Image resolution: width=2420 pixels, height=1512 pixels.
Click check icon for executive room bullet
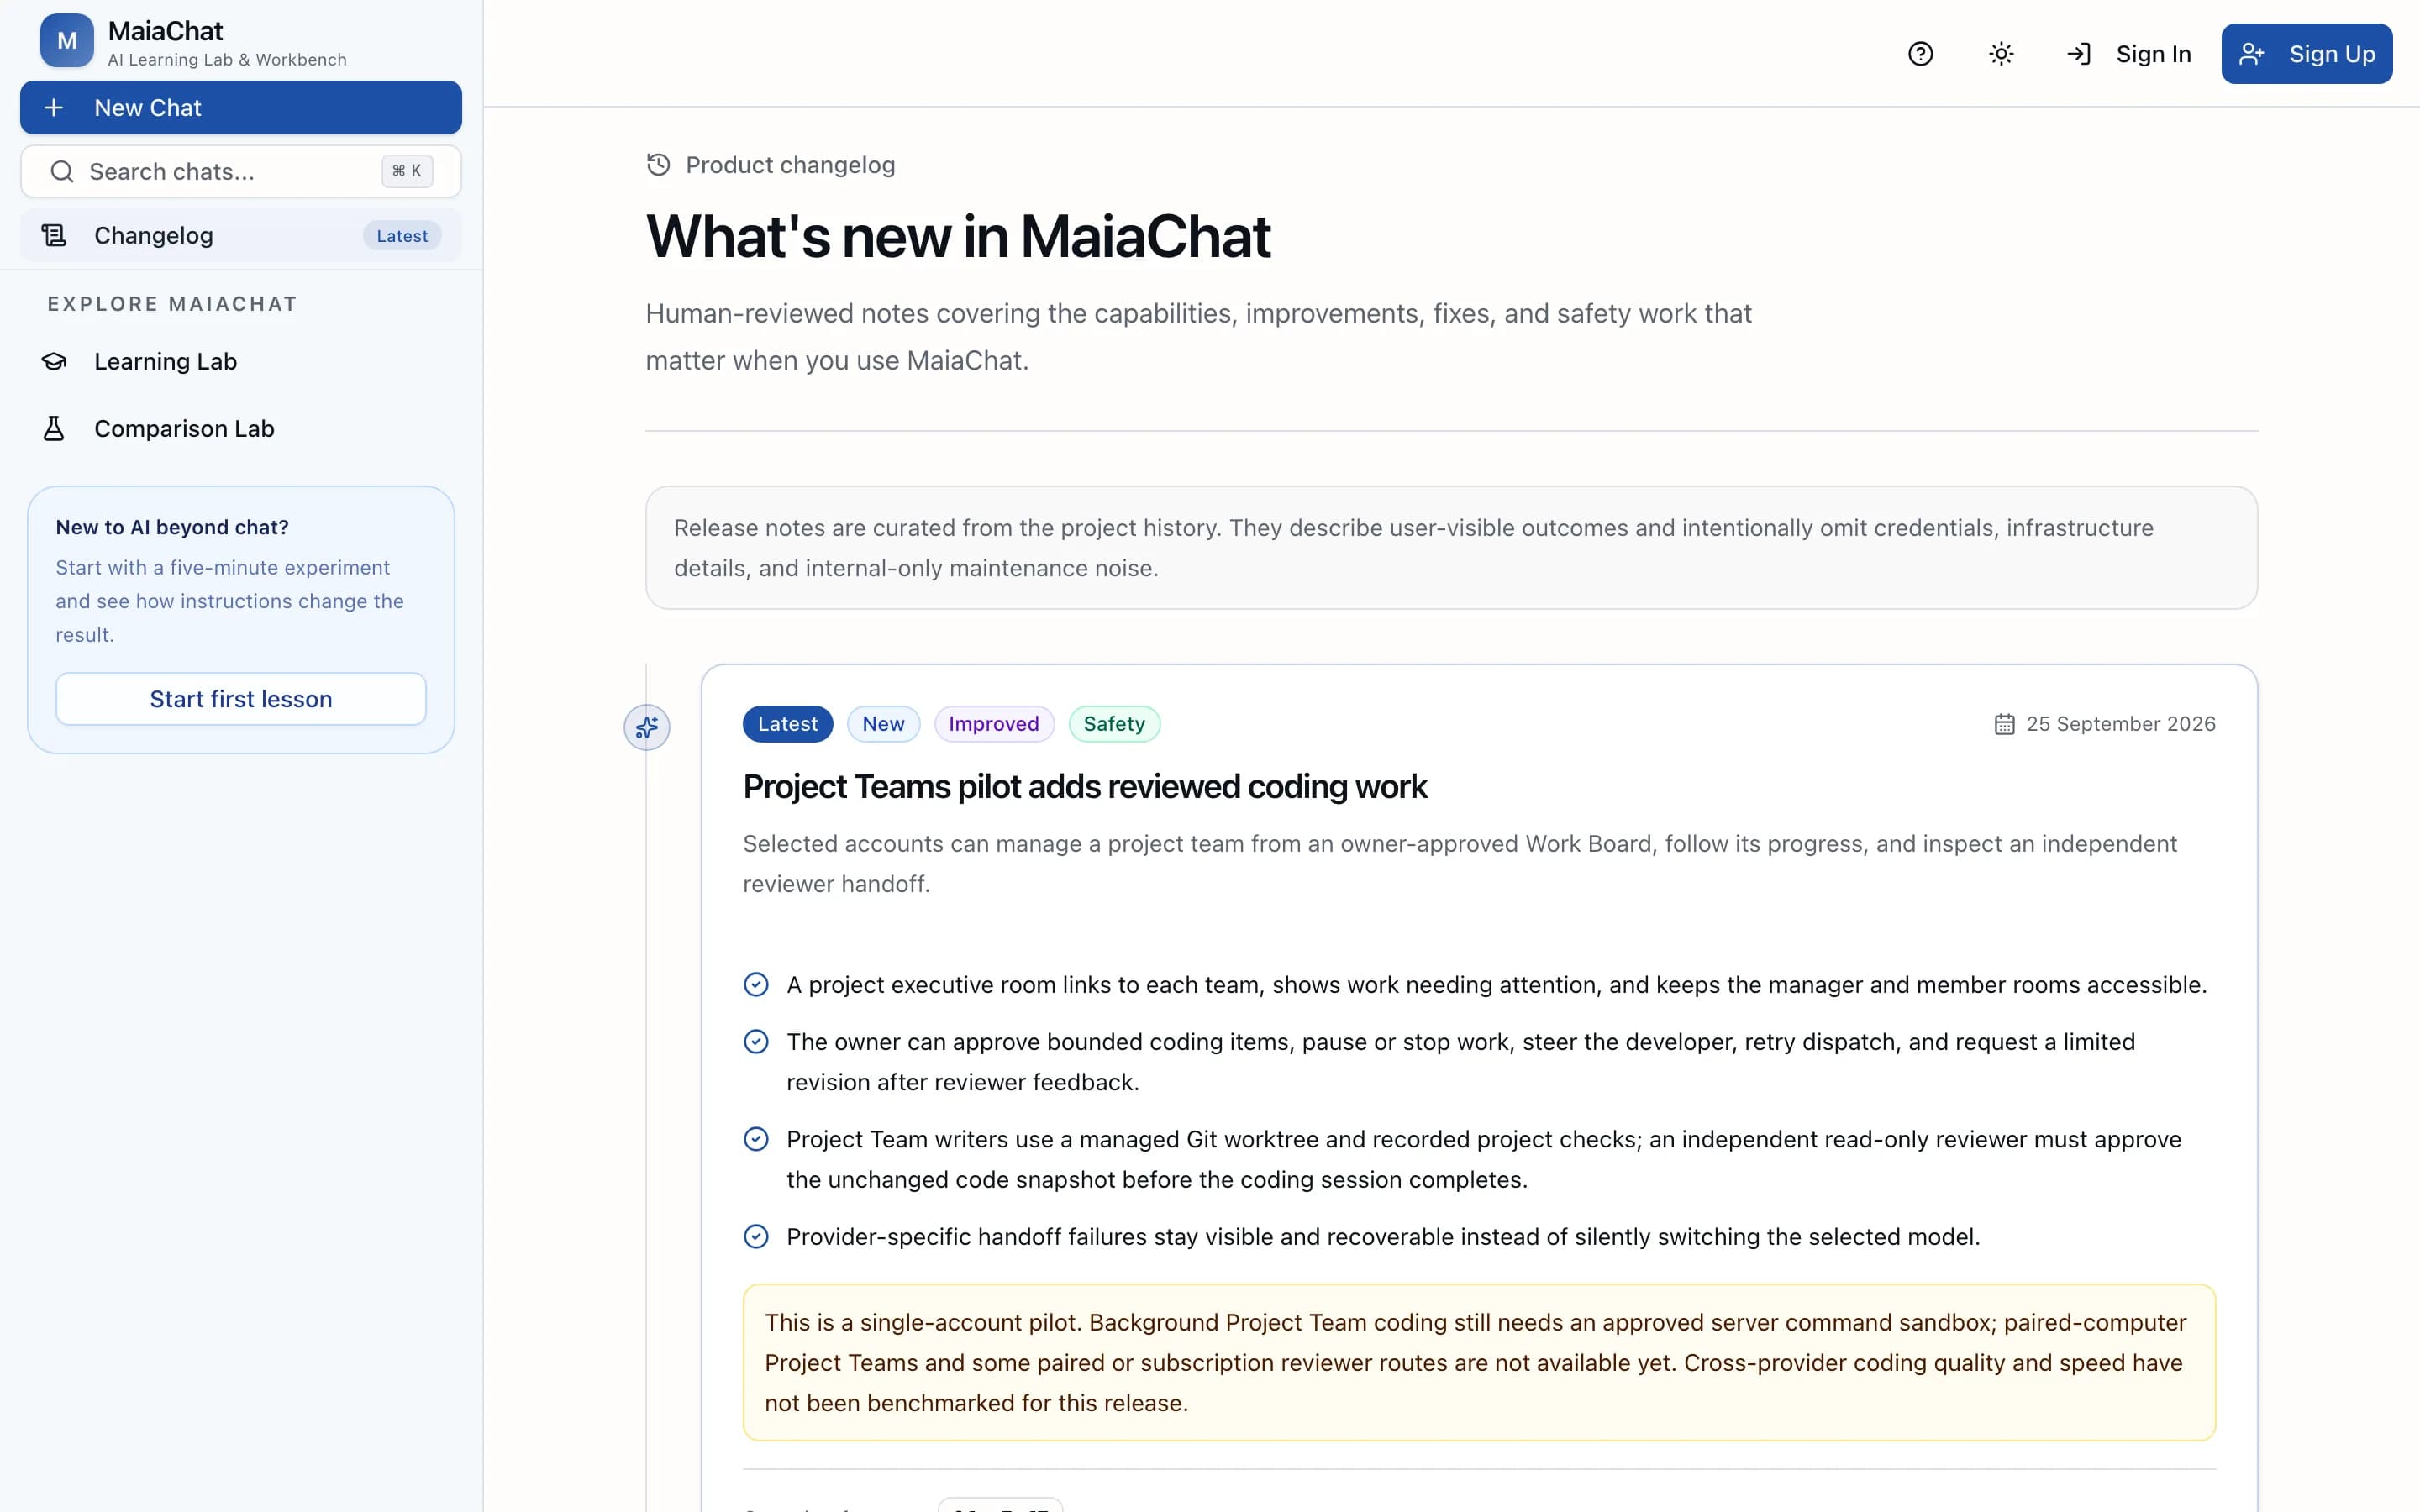click(756, 985)
